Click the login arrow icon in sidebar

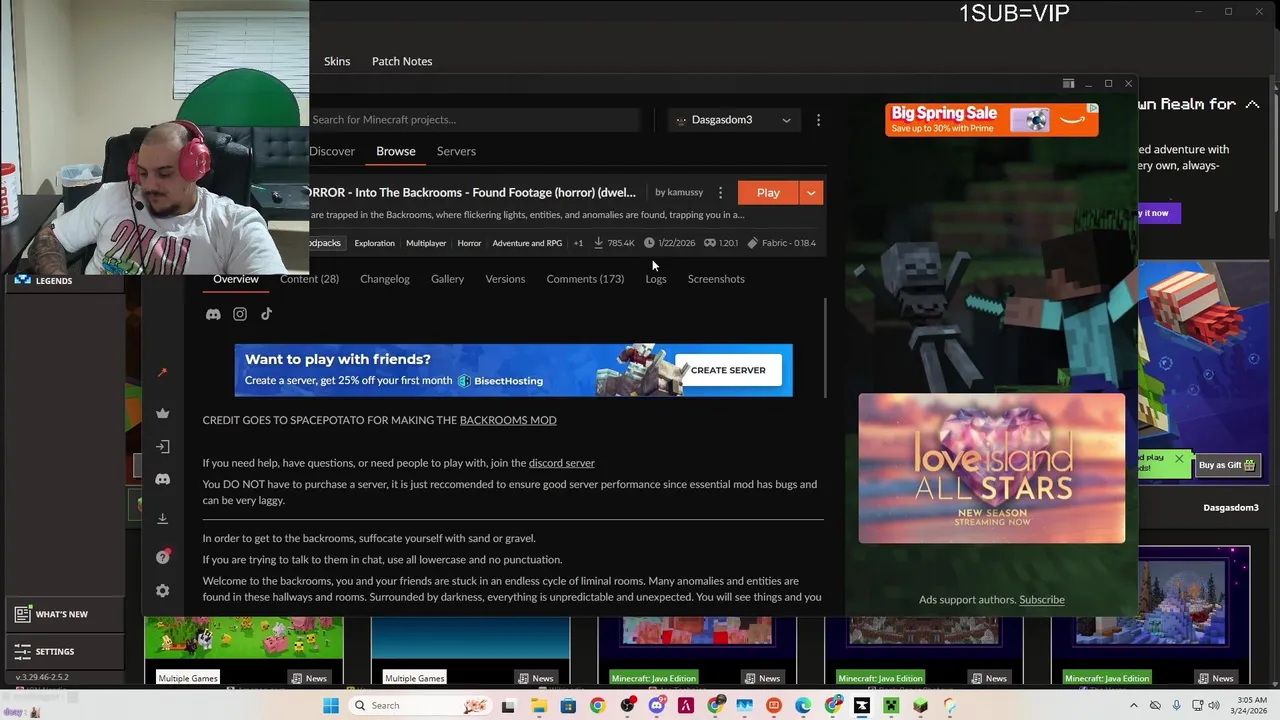click(x=163, y=447)
